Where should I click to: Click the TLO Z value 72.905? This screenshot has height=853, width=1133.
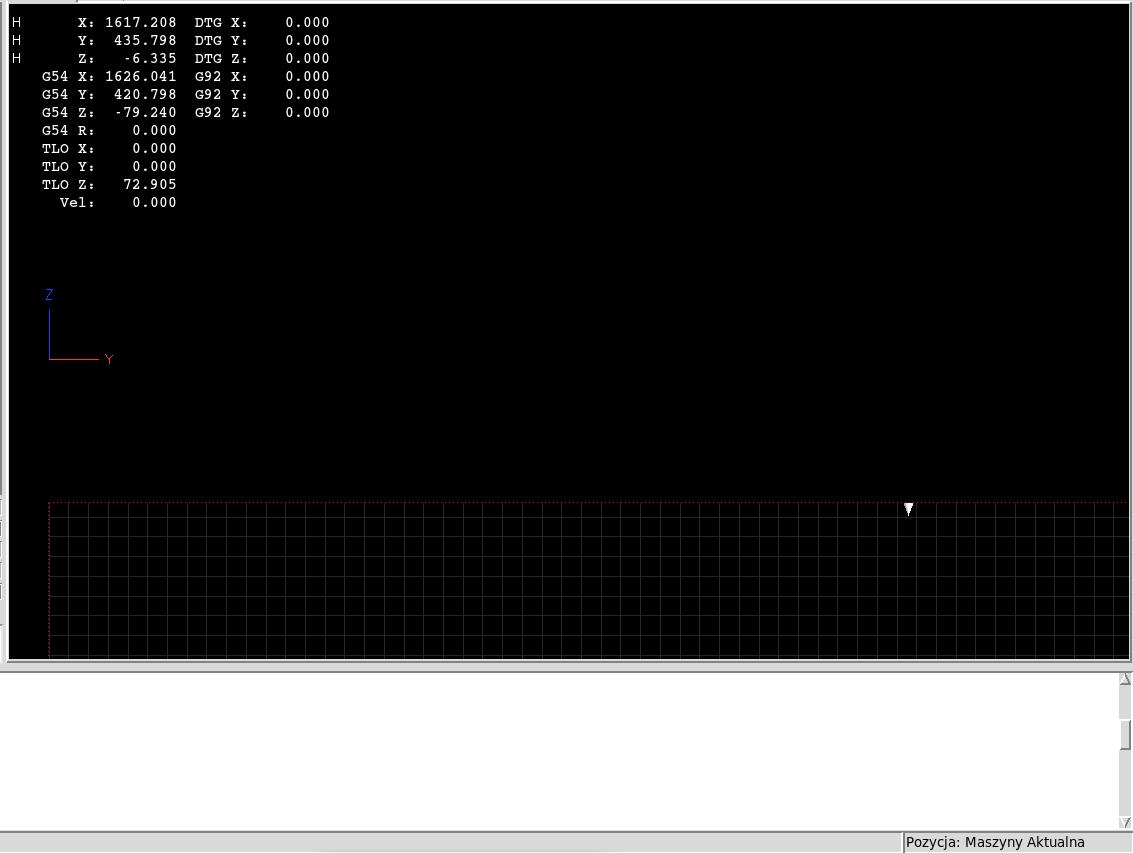coord(150,184)
